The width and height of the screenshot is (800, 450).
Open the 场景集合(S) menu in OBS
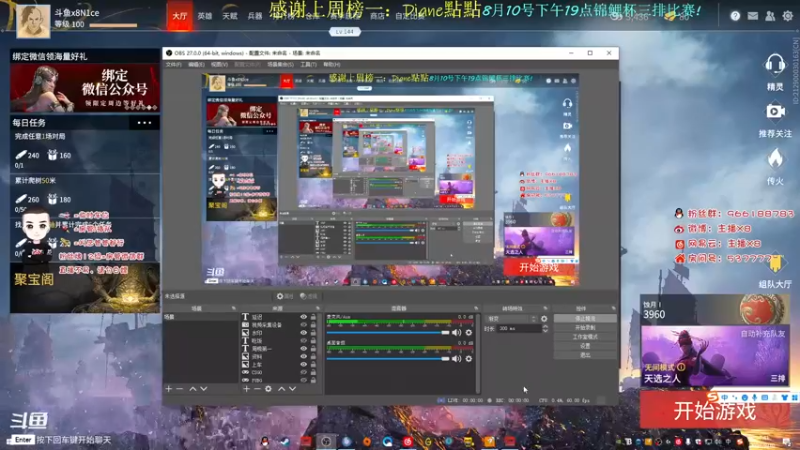[280, 64]
